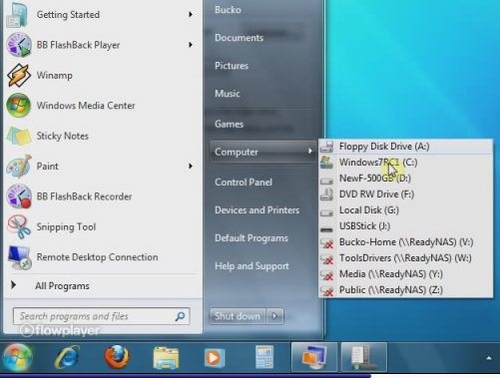The height and width of the screenshot is (378, 500).
Task: Open Default Programs
Action: coord(251,238)
